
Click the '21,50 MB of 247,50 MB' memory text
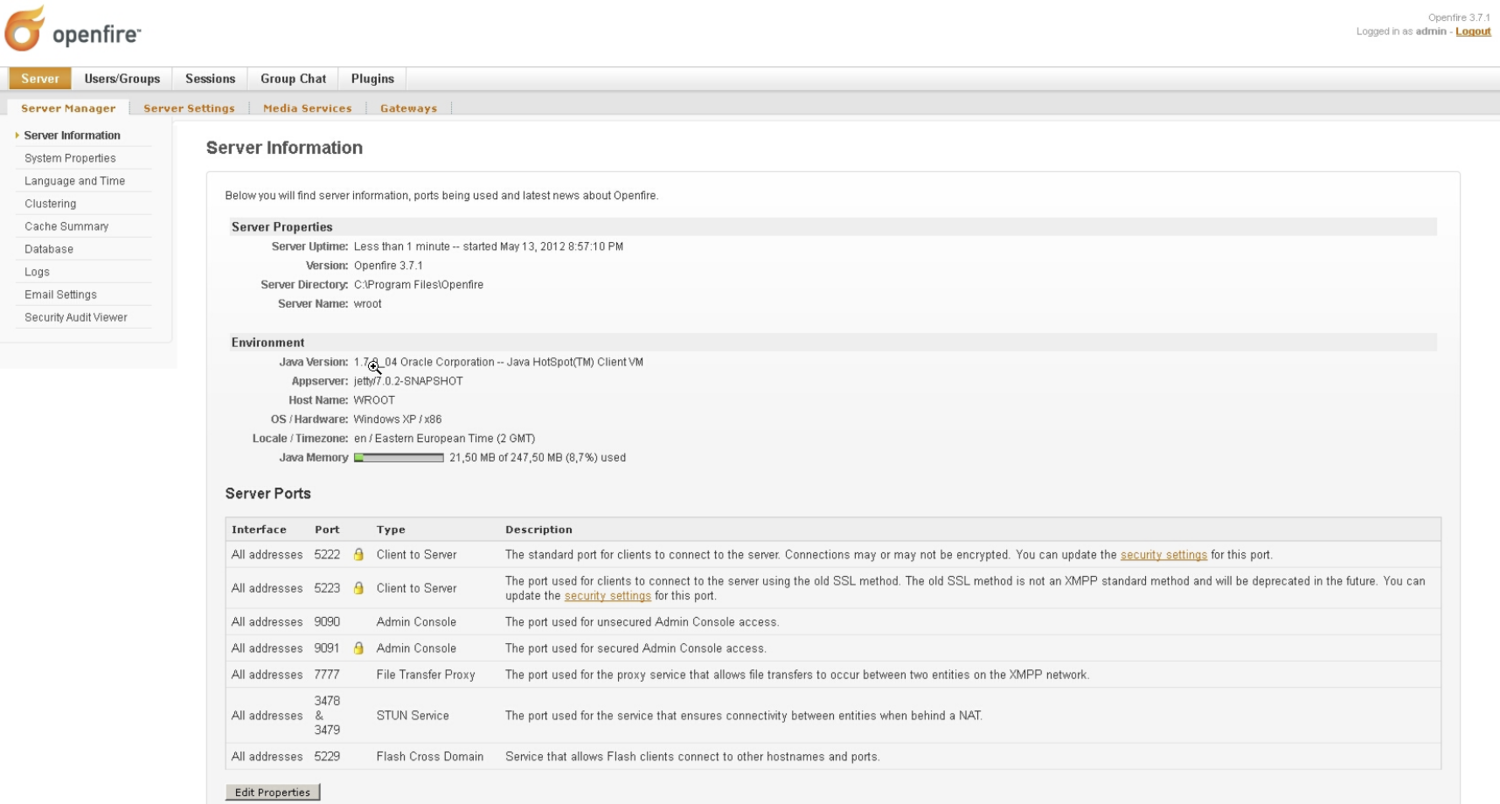click(538, 458)
